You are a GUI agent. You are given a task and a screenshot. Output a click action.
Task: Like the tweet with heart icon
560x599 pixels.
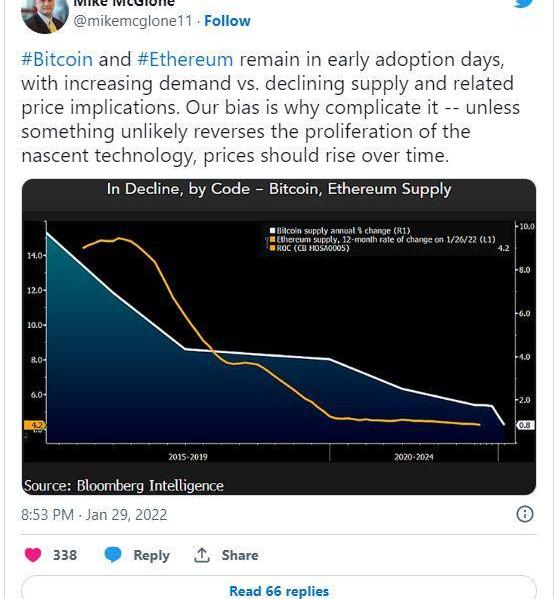pos(33,555)
